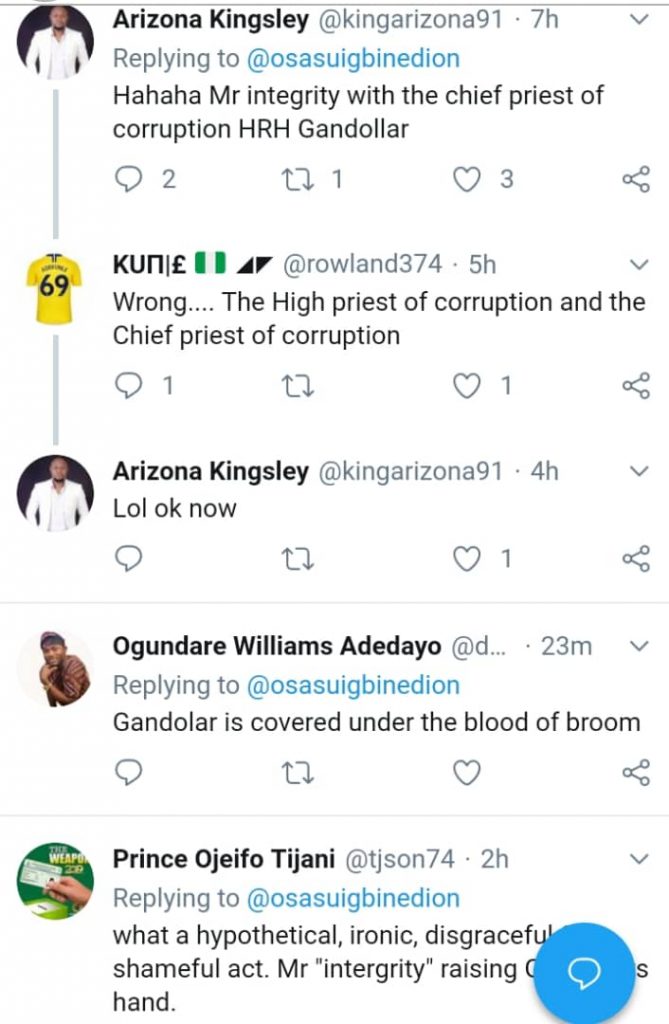Reply to the 'Lol ok now' tweet

tap(129, 559)
